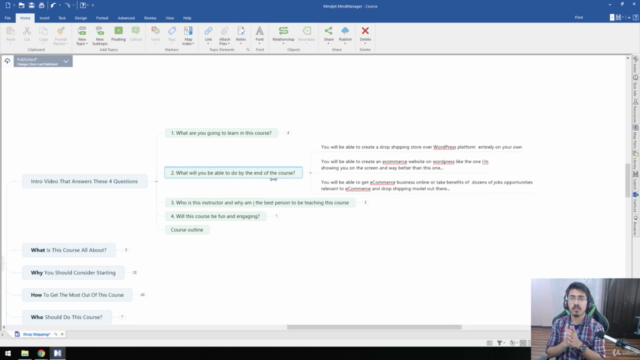Publish the map online

(345, 35)
